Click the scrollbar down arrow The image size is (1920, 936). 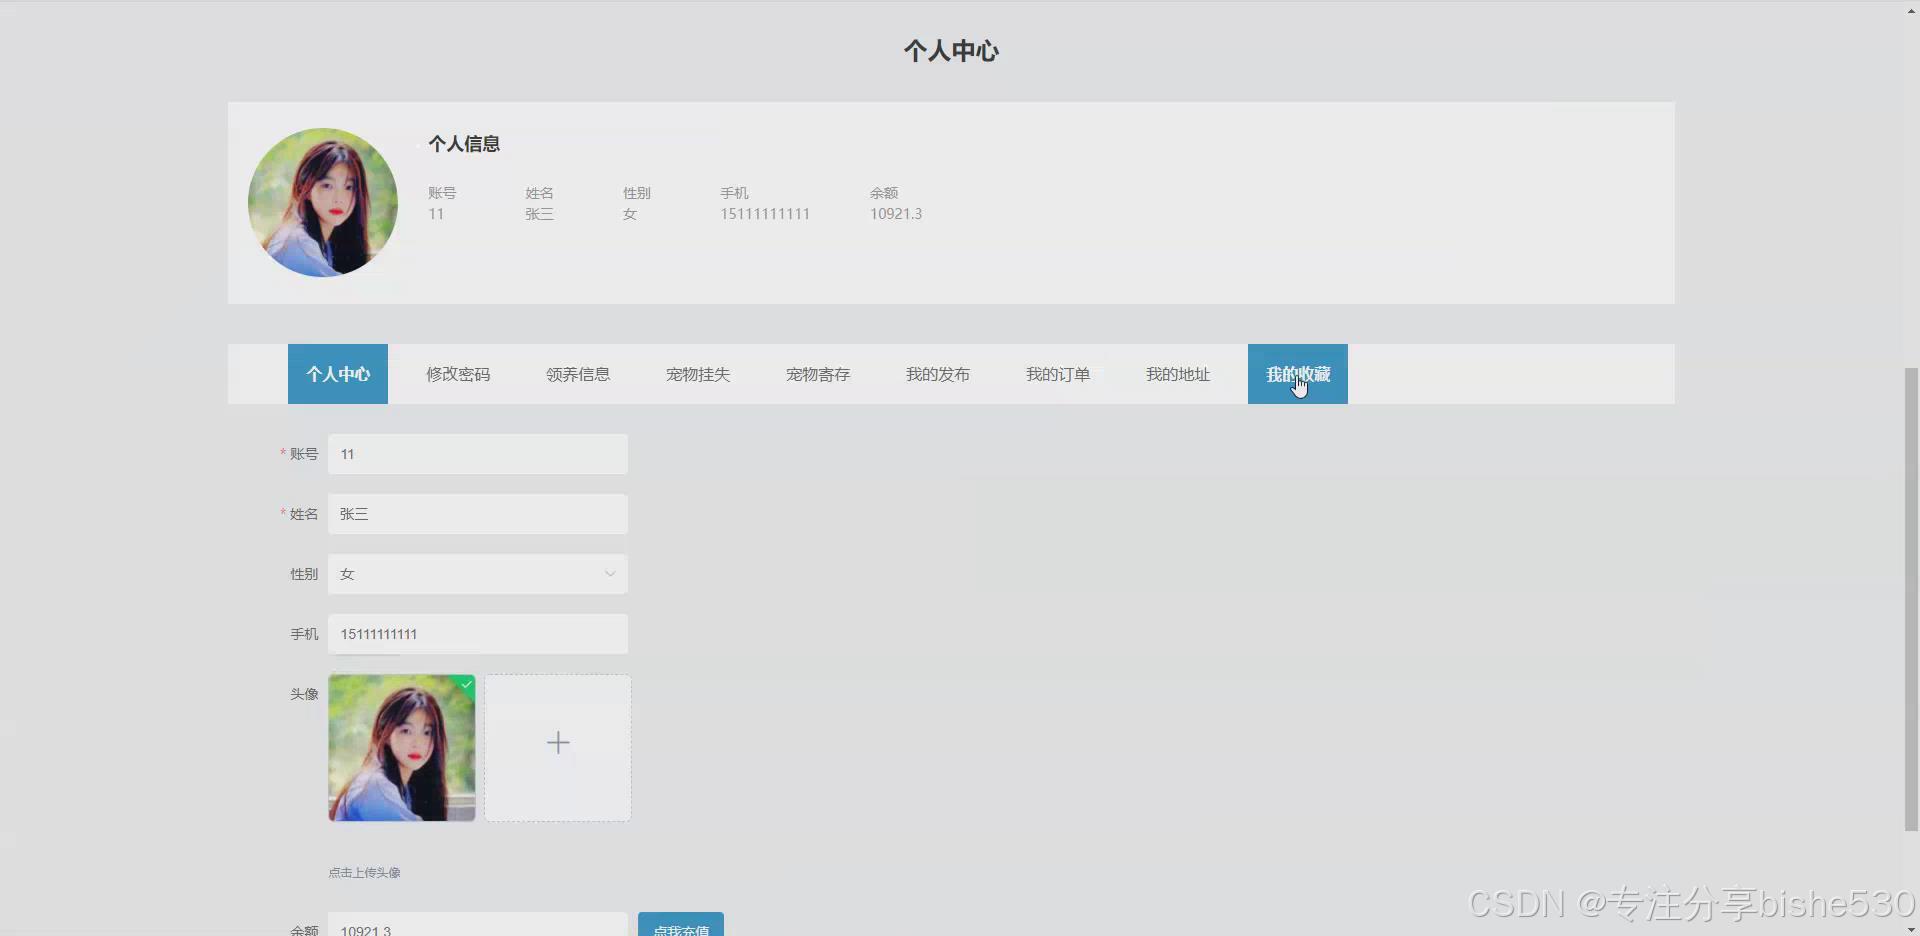point(1908,927)
